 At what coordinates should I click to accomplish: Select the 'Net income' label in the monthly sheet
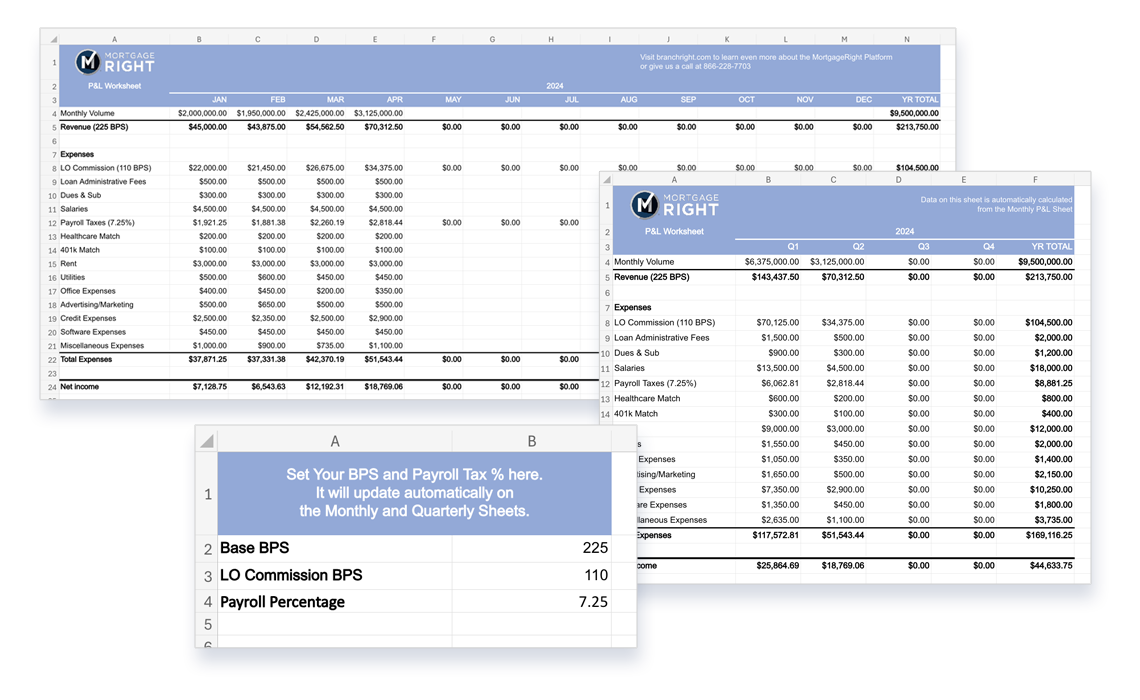coord(79,387)
